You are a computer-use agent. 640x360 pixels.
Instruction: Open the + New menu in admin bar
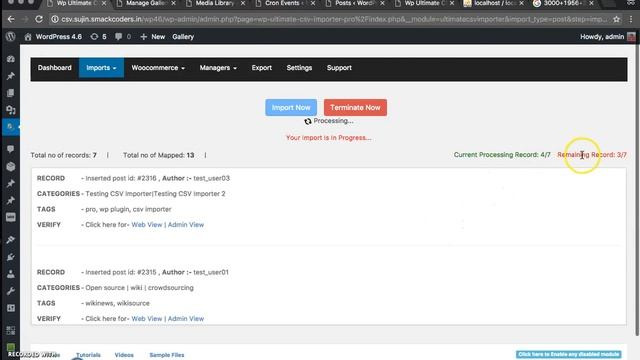(153, 37)
